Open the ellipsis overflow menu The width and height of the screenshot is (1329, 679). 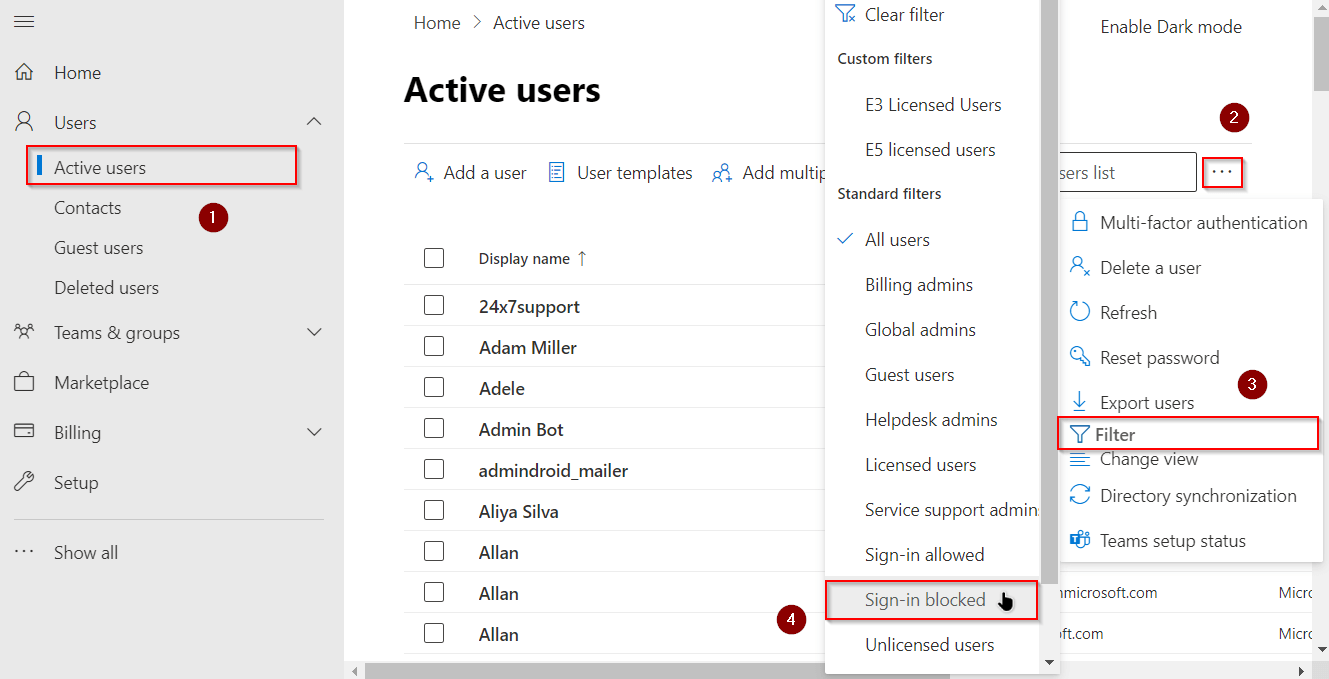(1222, 172)
